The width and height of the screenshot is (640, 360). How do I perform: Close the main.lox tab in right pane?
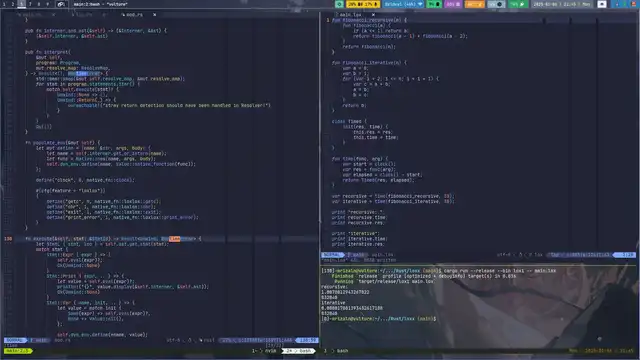click(x=373, y=15)
